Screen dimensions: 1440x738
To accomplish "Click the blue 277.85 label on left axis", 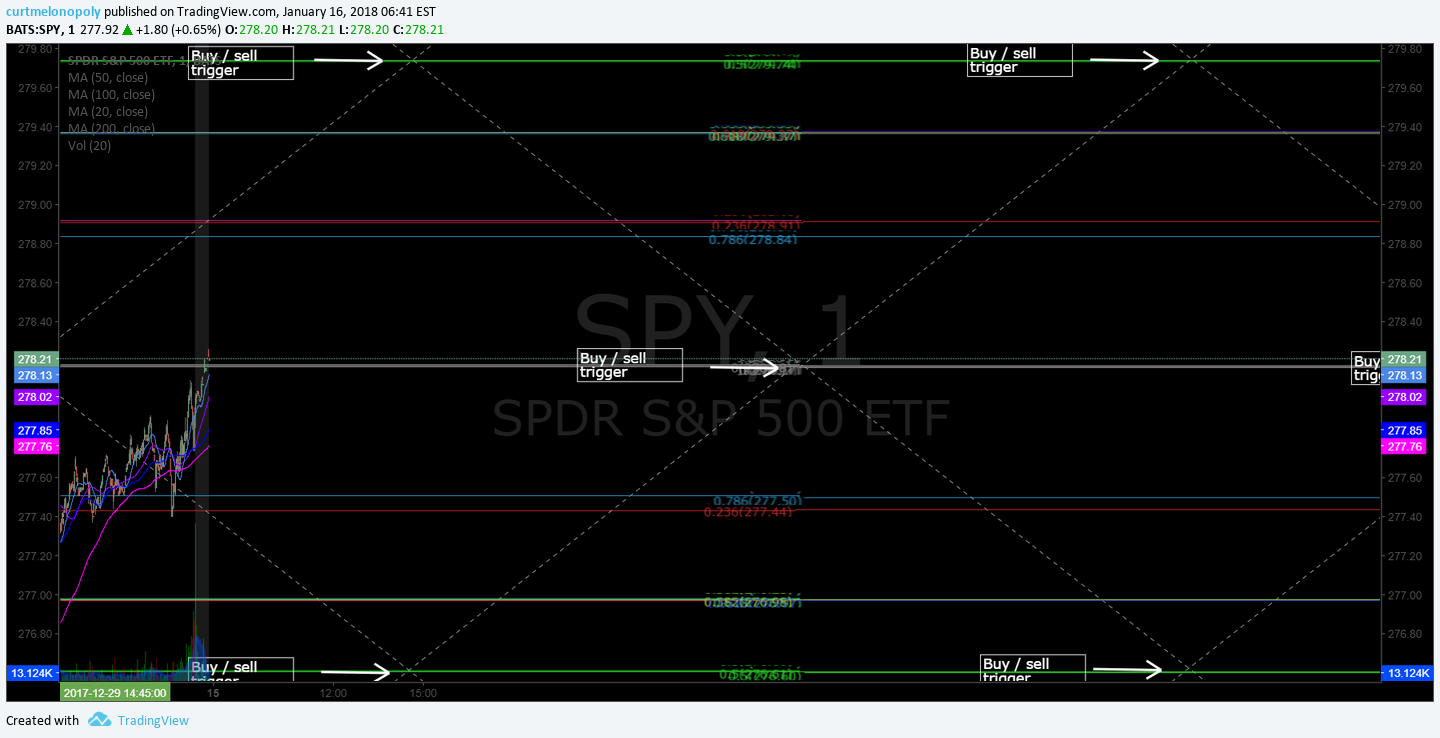I will pyautogui.click(x=34, y=430).
